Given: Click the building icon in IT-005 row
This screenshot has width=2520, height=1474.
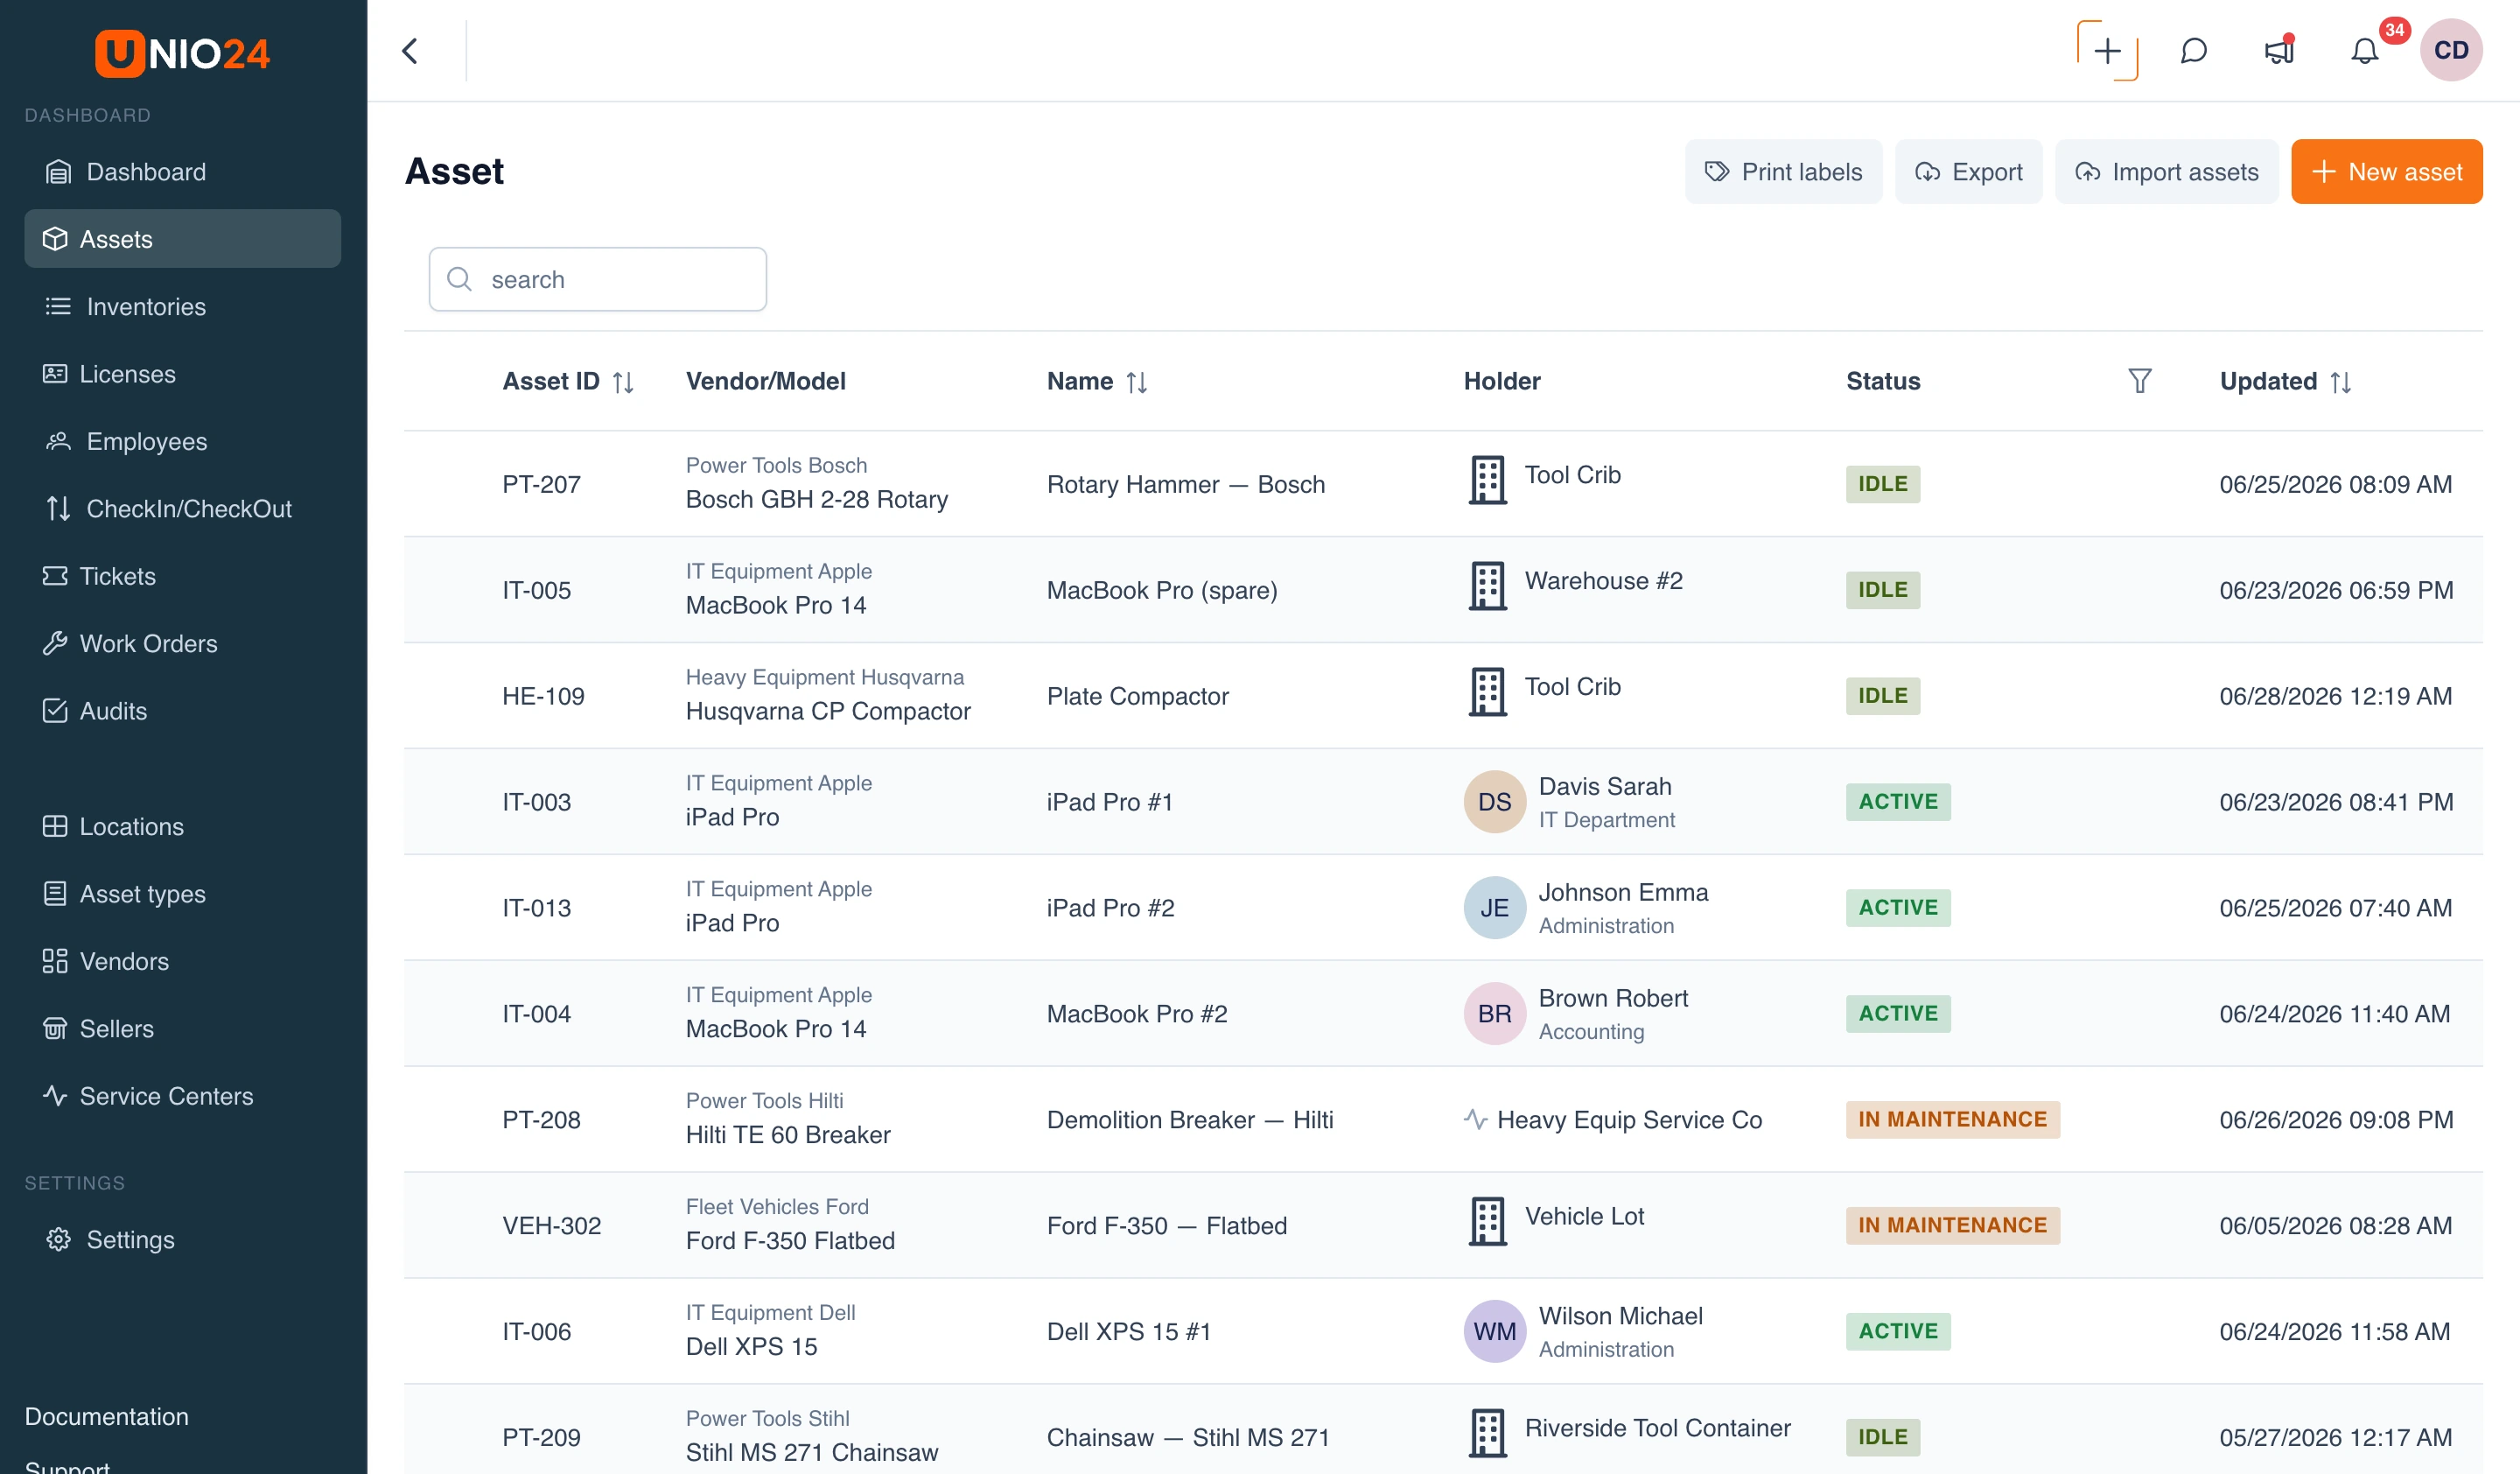Looking at the screenshot, I should click(1487, 587).
